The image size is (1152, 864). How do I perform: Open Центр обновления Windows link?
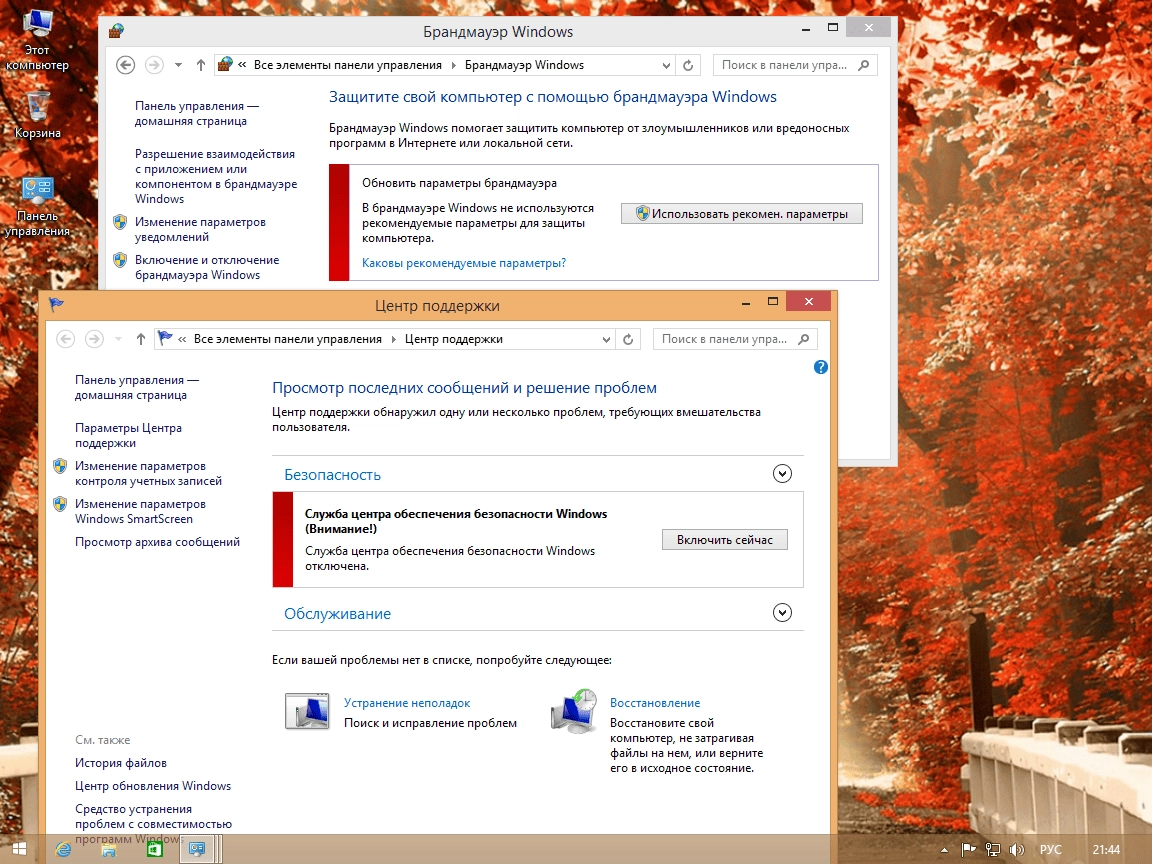(153, 786)
